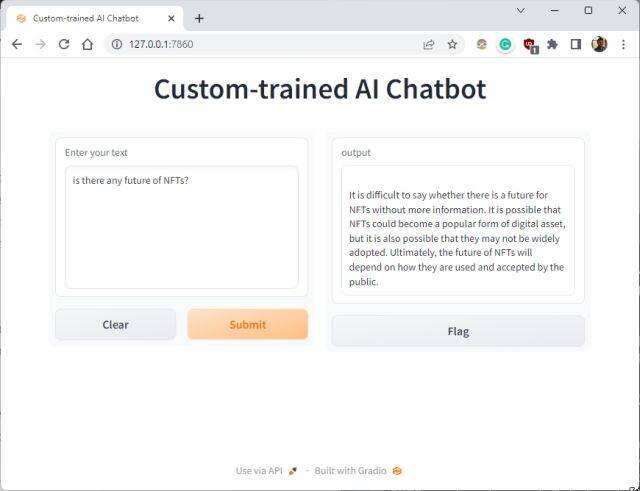Open the extensions puzzle menu
640x491 pixels.
point(553,44)
